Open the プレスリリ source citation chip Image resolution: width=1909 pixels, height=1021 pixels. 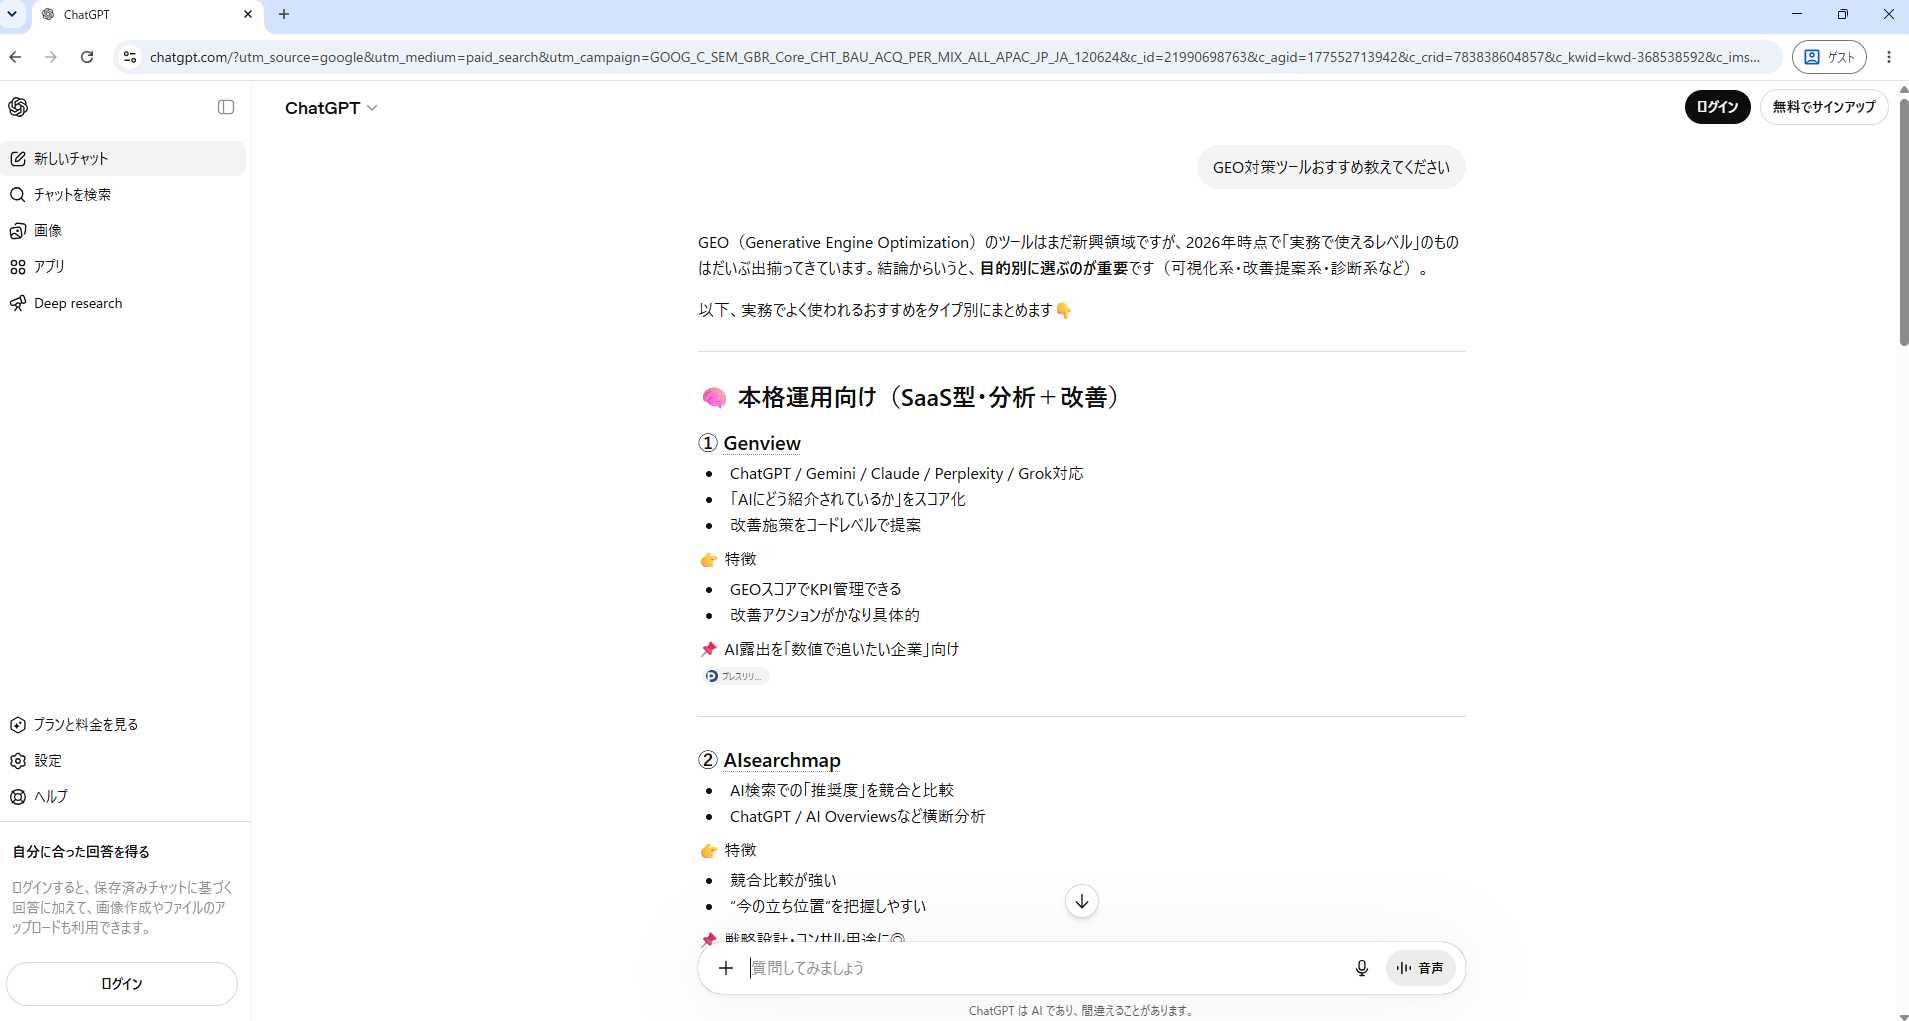pos(735,676)
